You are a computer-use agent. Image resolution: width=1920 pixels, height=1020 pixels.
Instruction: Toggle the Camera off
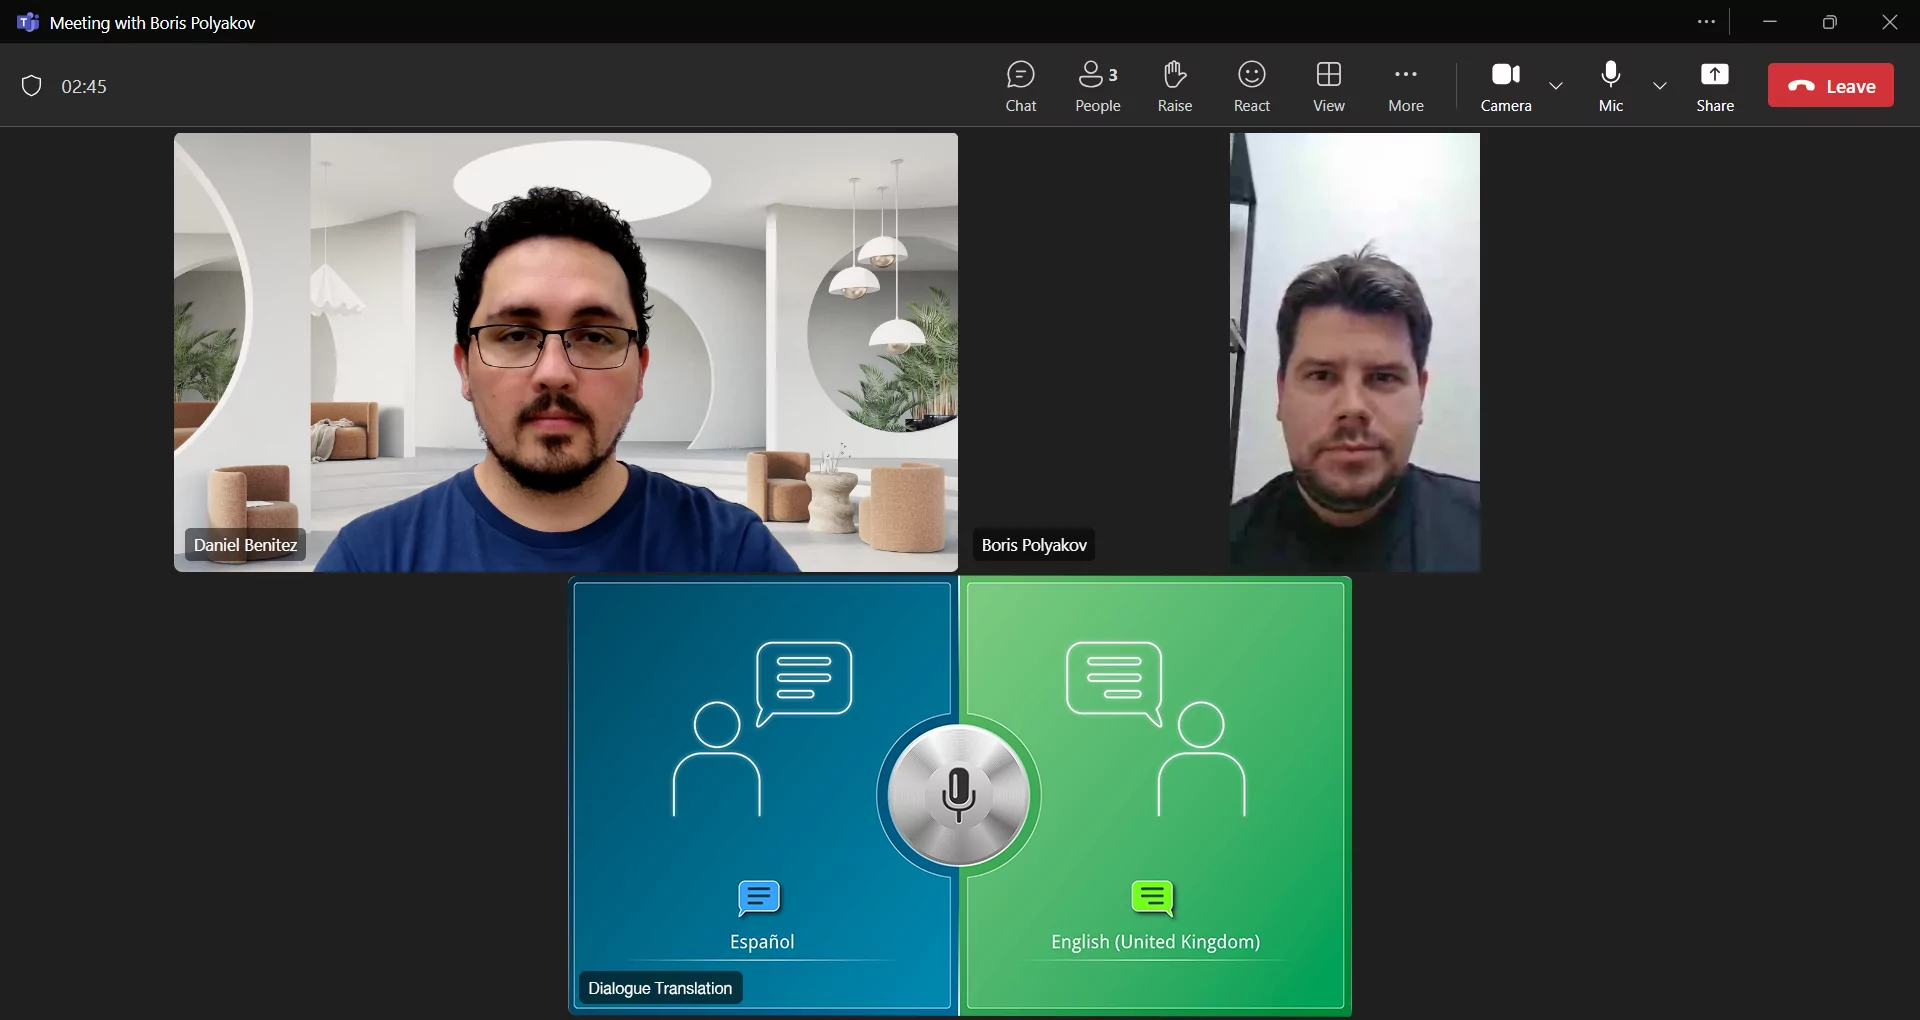pyautogui.click(x=1505, y=86)
